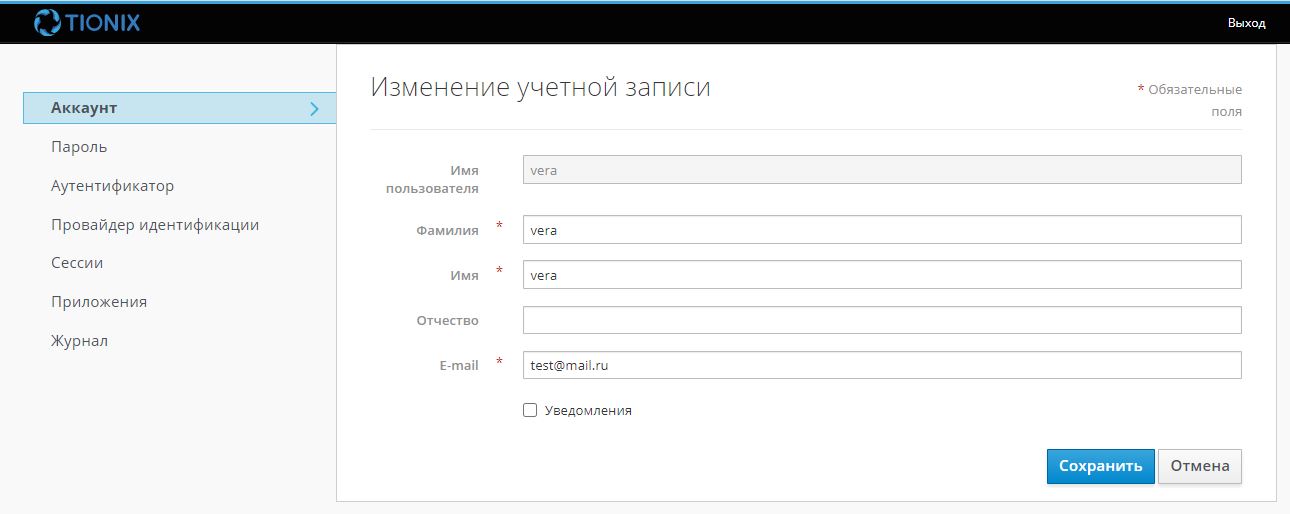
Task: Click into the Имя text field
Action: point(881,275)
